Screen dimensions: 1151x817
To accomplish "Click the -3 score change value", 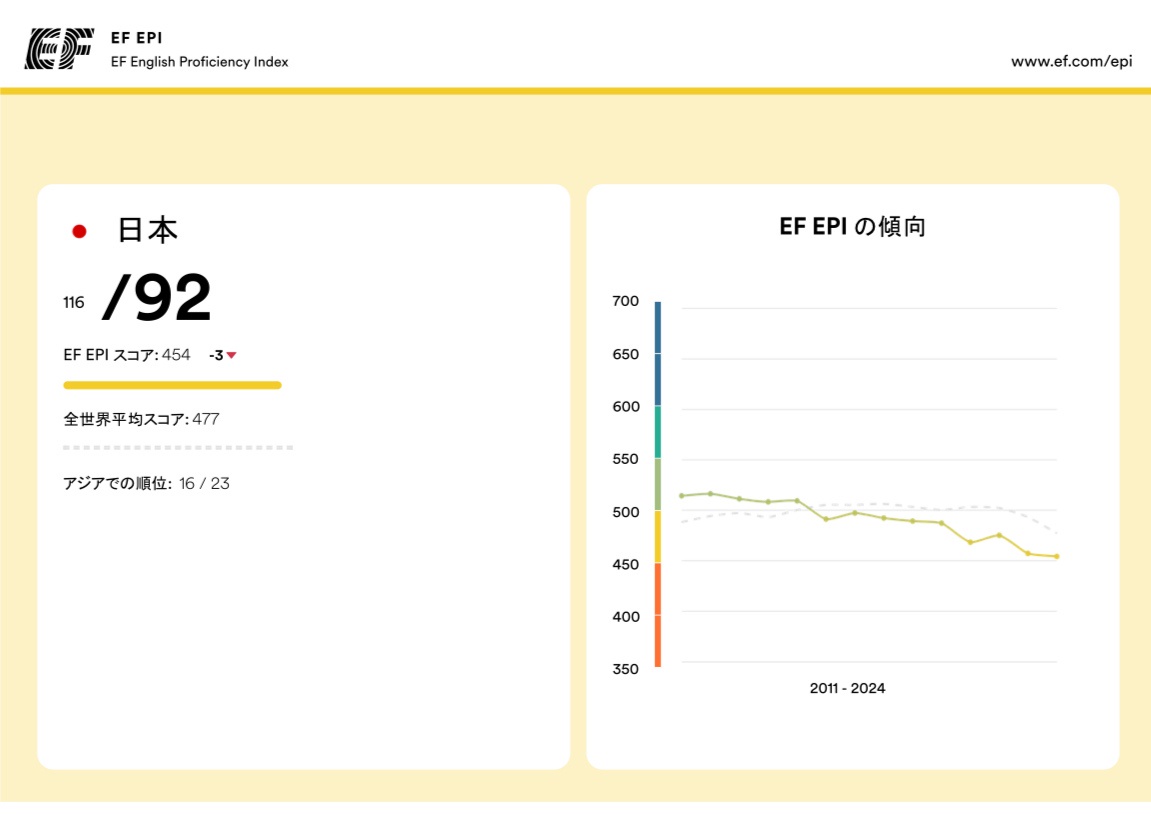I will [216, 355].
